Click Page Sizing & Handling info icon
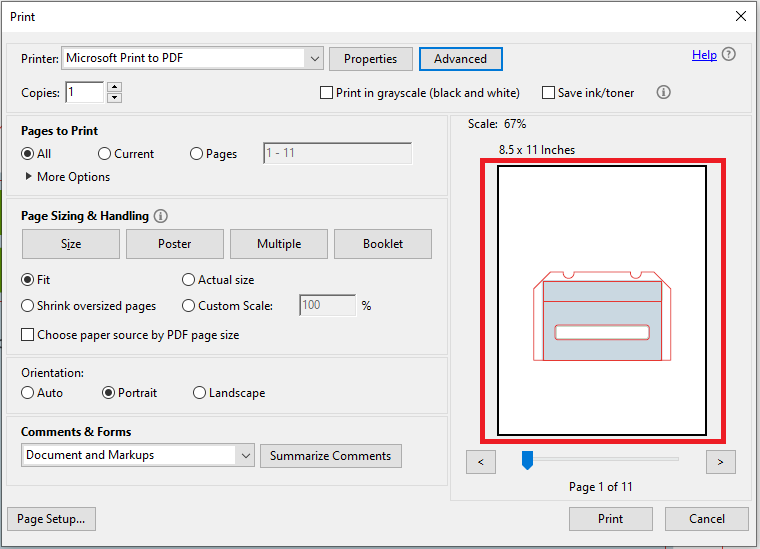The image size is (760, 549). pyautogui.click(x=160, y=216)
